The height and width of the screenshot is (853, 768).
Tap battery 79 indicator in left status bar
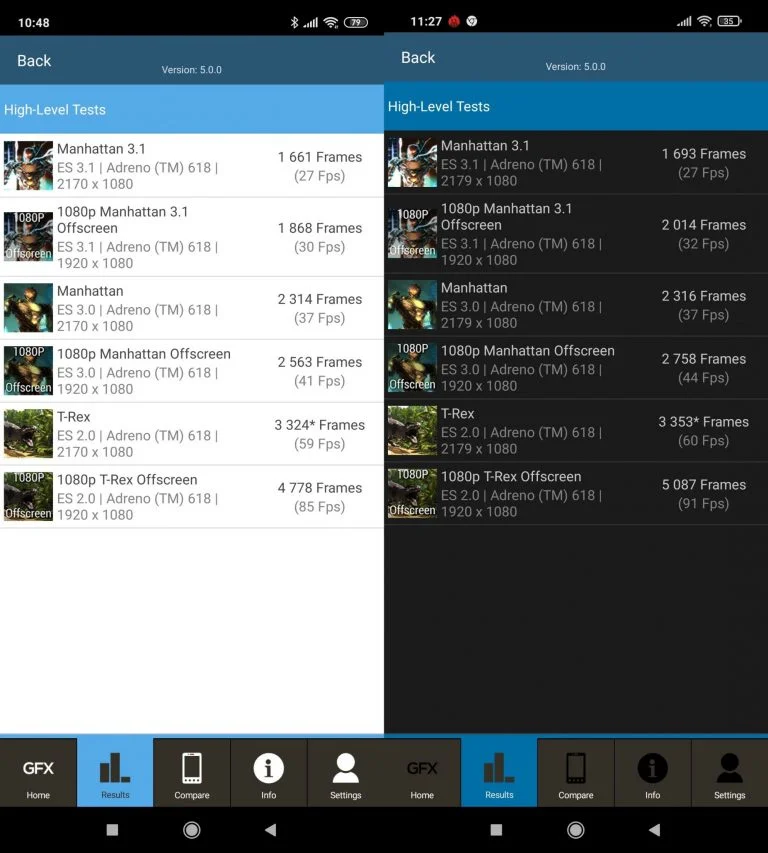click(356, 22)
